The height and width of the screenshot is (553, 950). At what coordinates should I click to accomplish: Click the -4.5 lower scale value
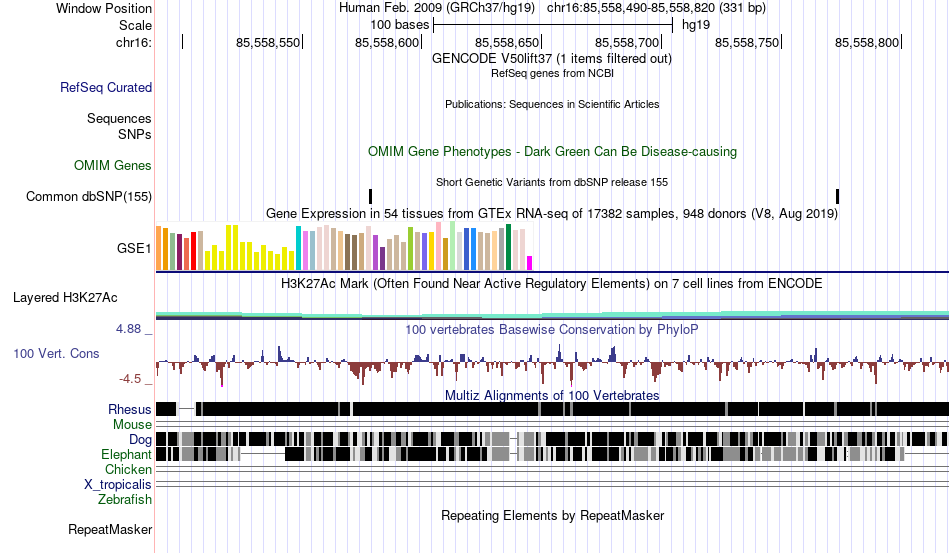click(x=130, y=379)
